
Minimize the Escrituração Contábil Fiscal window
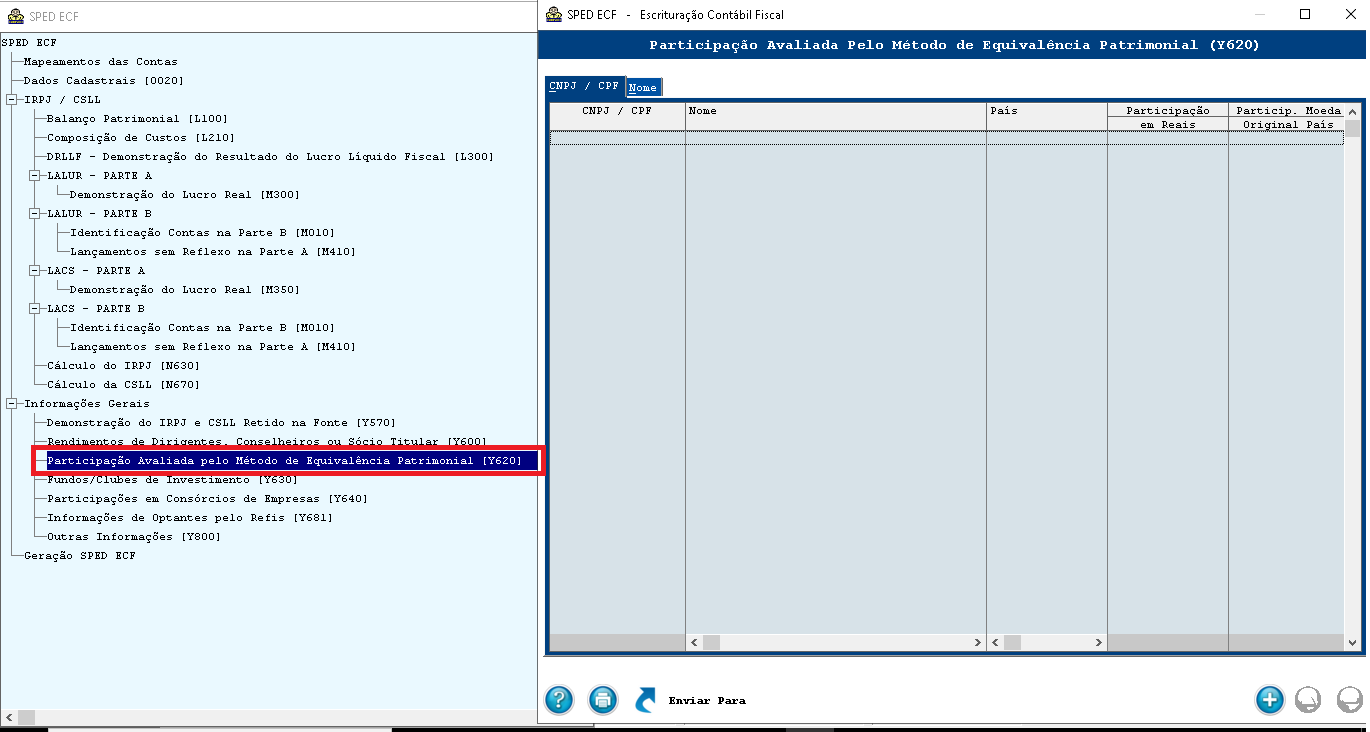(x=1259, y=14)
